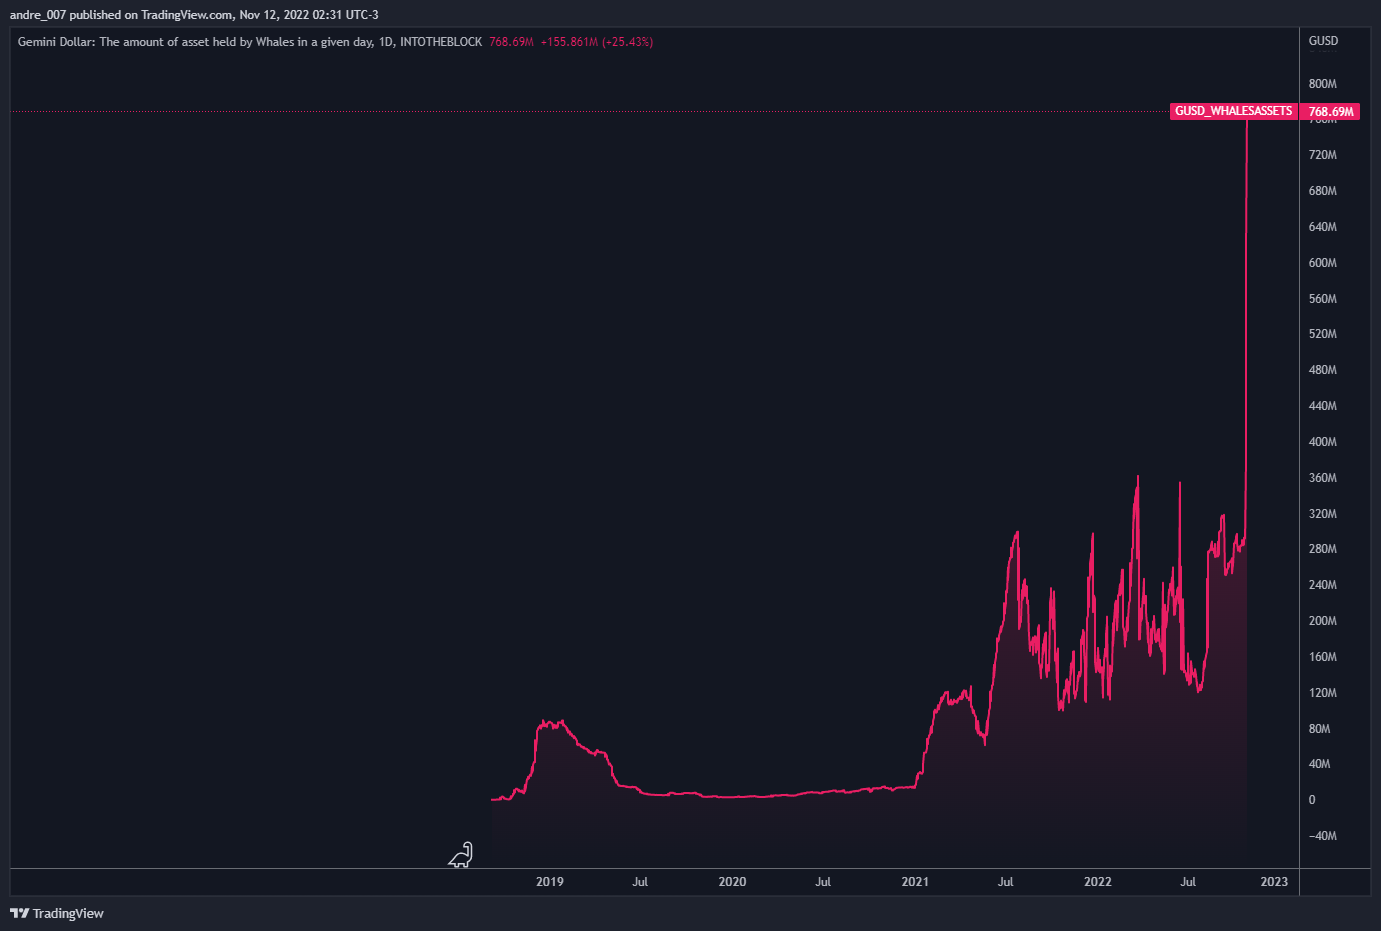
Task: Click the 2021 time axis label
Action: pyautogui.click(x=915, y=882)
